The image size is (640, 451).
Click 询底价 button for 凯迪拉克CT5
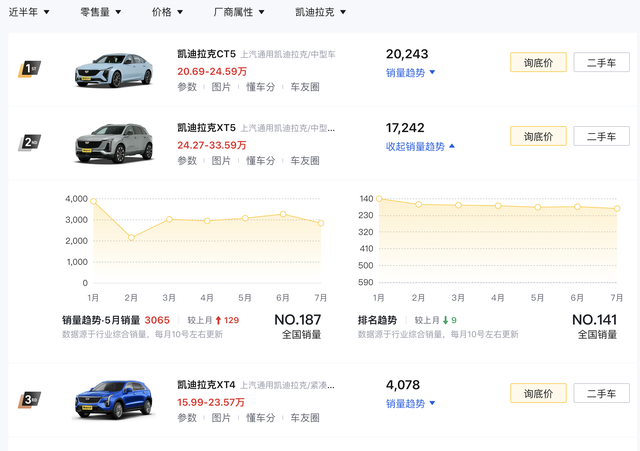pyautogui.click(x=538, y=62)
